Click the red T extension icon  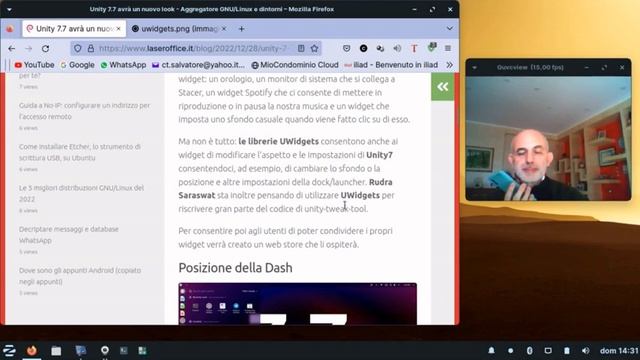point(414,48)
